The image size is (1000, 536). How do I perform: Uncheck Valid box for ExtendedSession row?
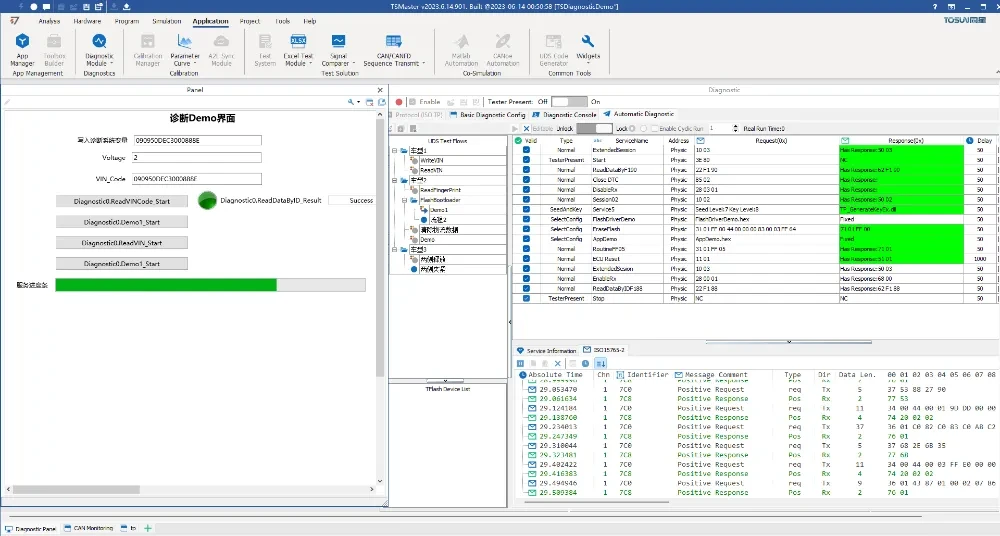tap(526, 150)
